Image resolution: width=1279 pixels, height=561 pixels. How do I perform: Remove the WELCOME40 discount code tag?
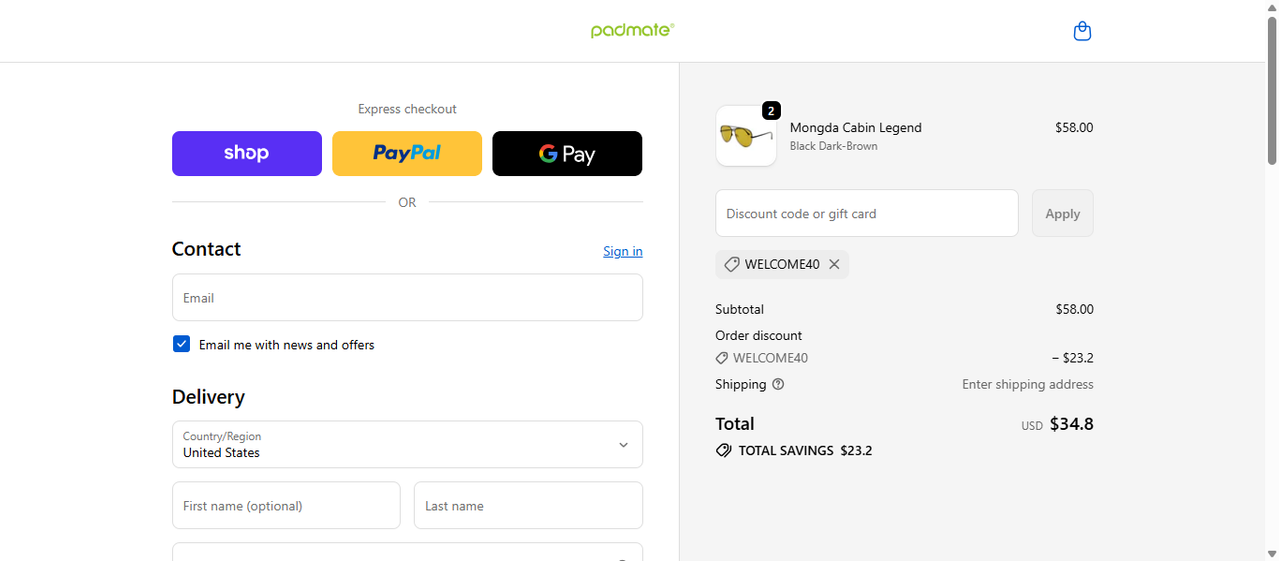tap(834, 264)
